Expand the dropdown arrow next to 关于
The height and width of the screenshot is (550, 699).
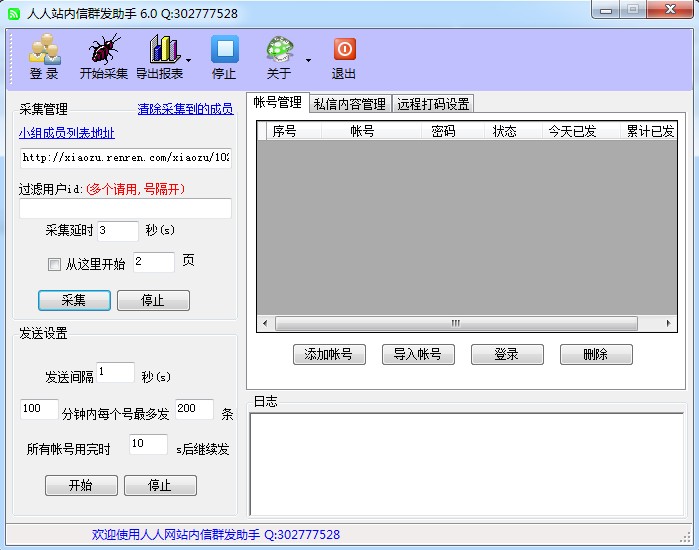308,60
